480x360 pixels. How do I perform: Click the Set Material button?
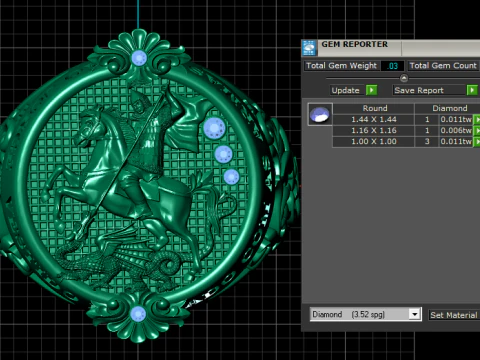[x=454, y=315]
